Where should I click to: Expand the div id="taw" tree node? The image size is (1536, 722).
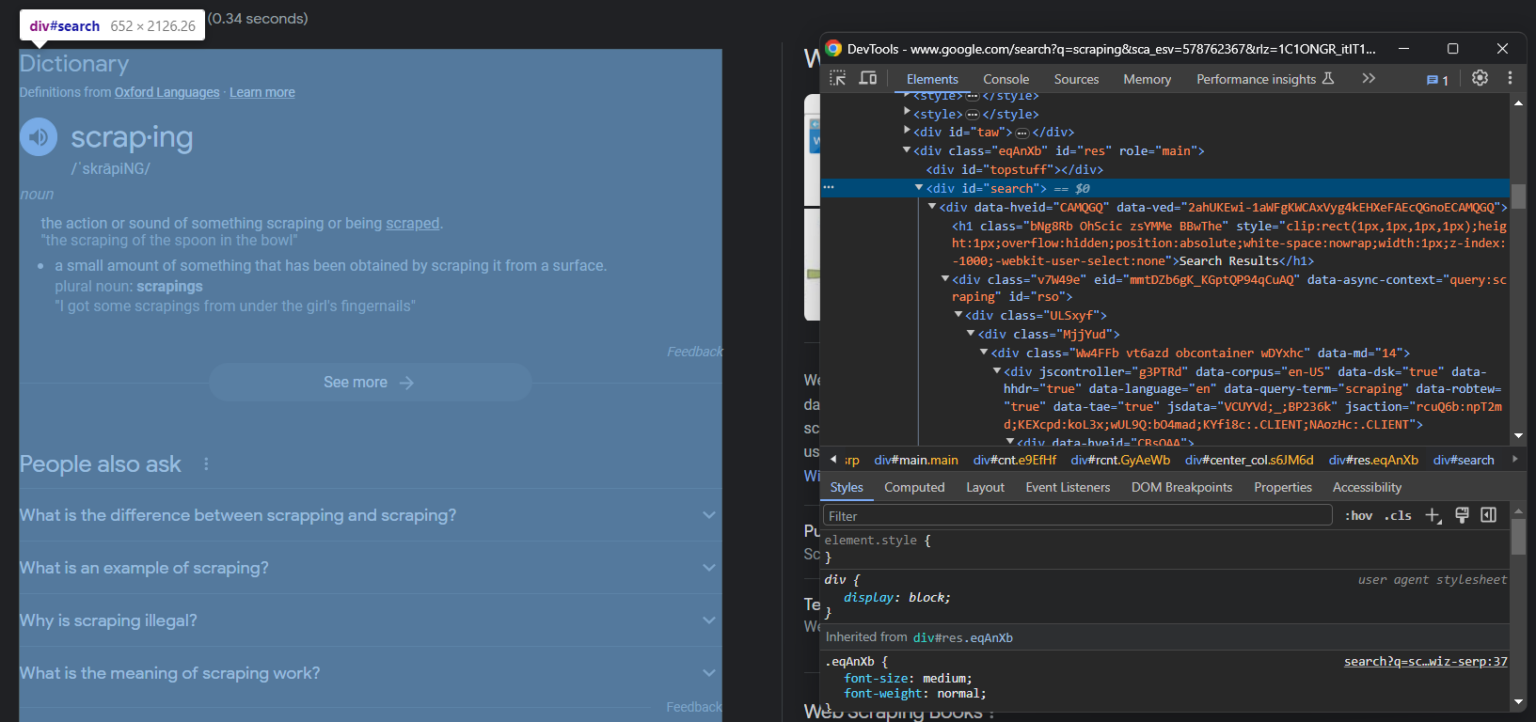[x=907, y=131]
